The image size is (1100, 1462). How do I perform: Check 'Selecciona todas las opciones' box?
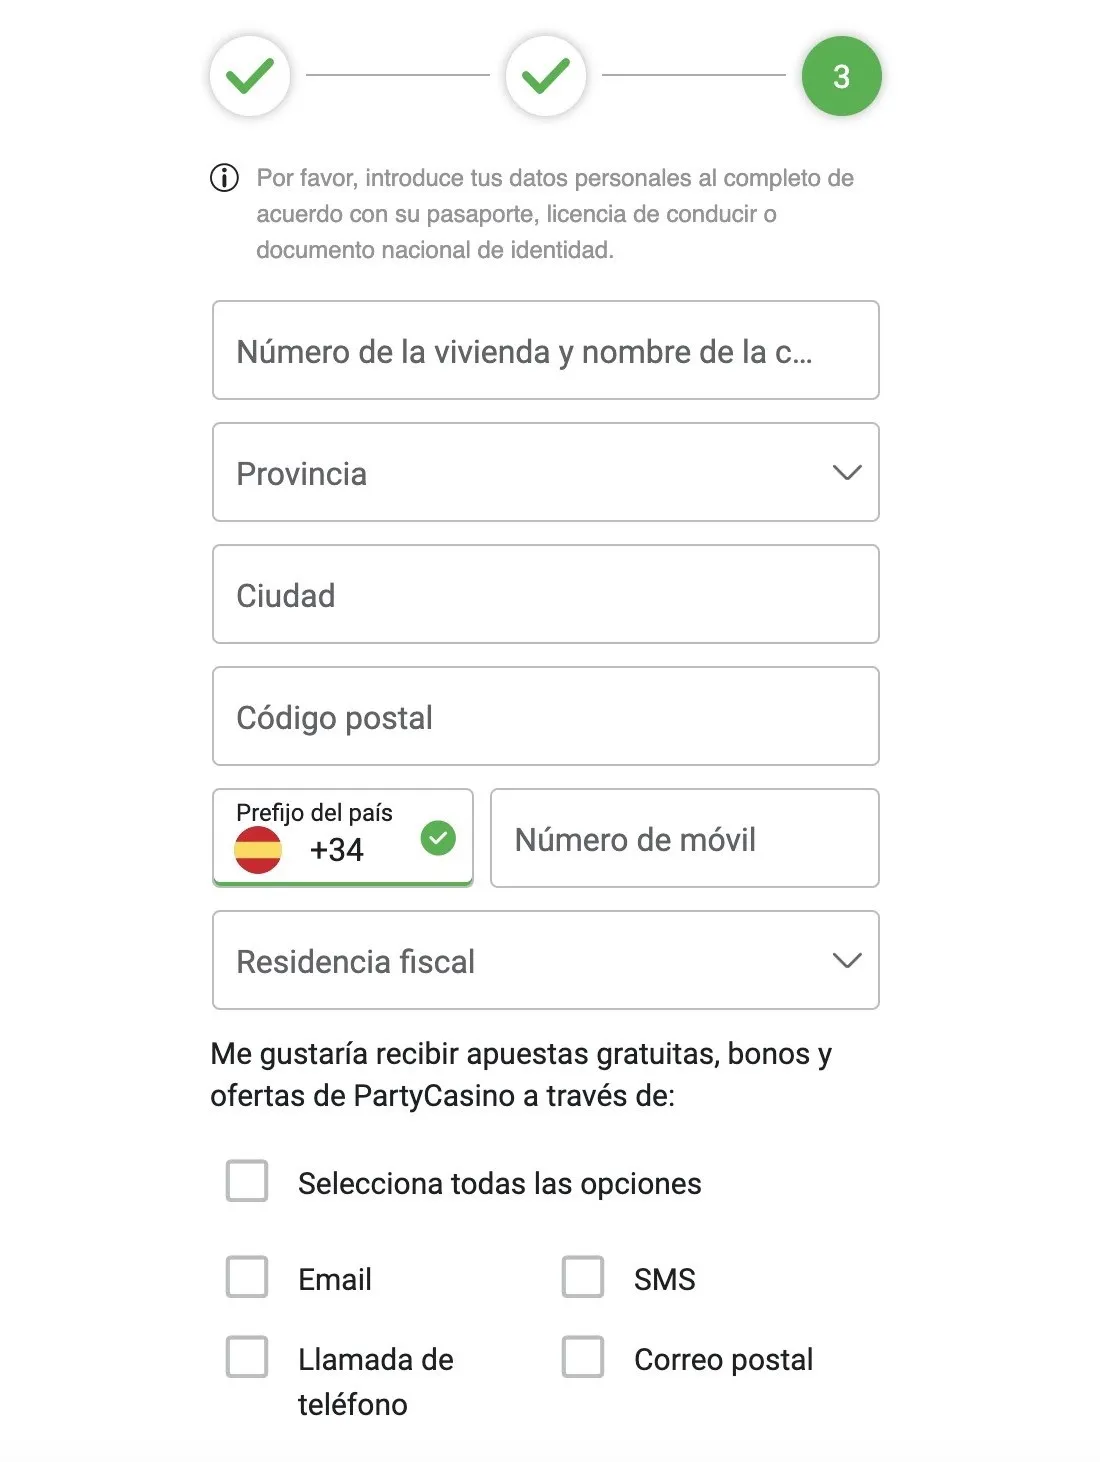click(x=247, y=1181)
